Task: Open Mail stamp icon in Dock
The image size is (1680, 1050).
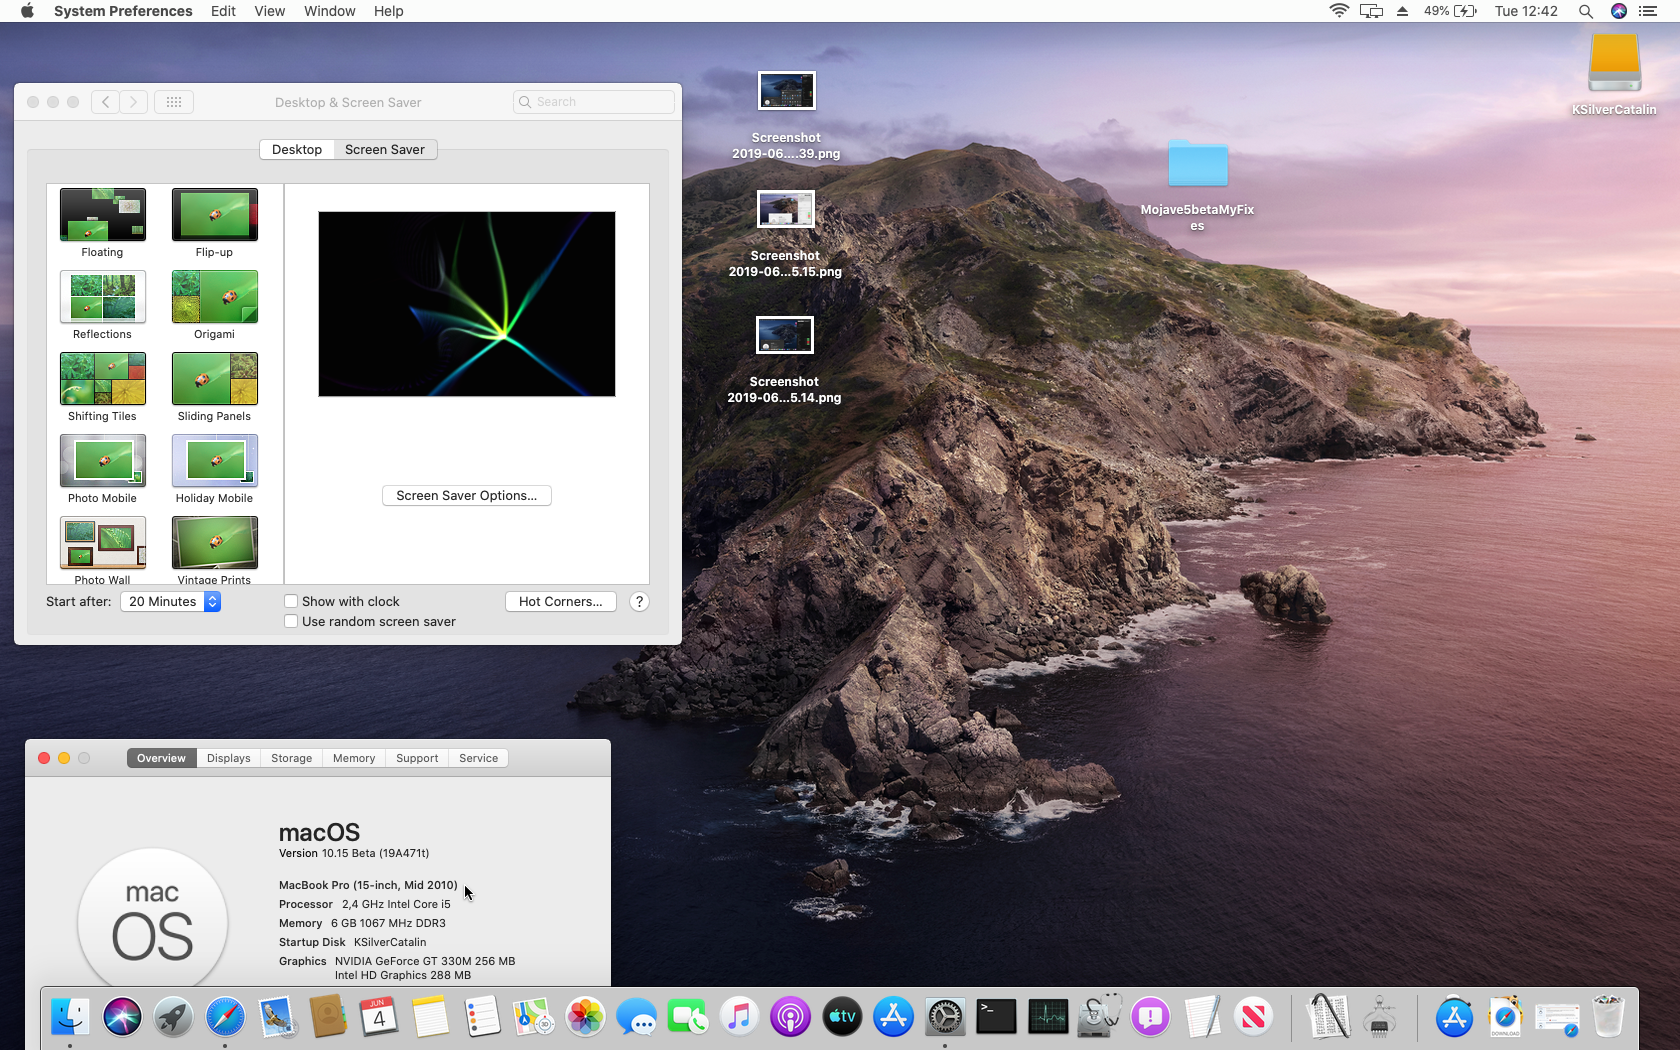Action: 277,1018
